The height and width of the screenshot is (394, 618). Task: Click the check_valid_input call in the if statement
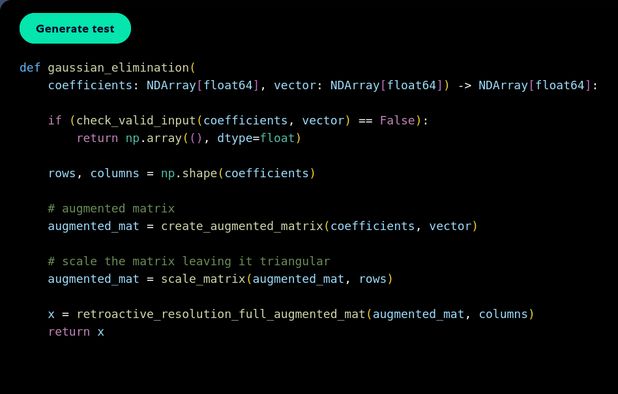[136, 121]
